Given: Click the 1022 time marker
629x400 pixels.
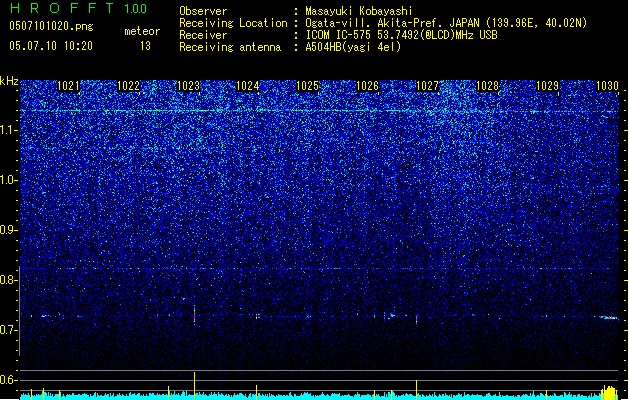Looking at the screenshot, I should [x=128, y=86].
